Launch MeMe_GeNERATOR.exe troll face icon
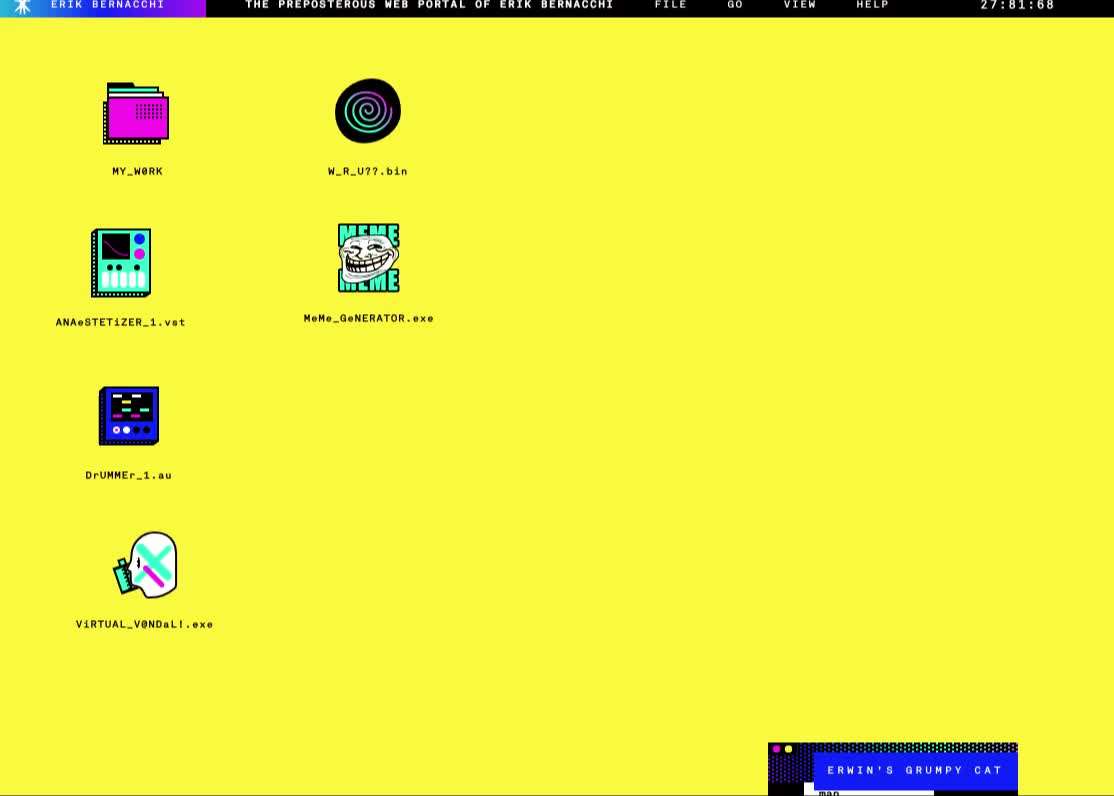Image resolution: width=1114 pixels, height=796 pixels. click(x=368, y=257)
